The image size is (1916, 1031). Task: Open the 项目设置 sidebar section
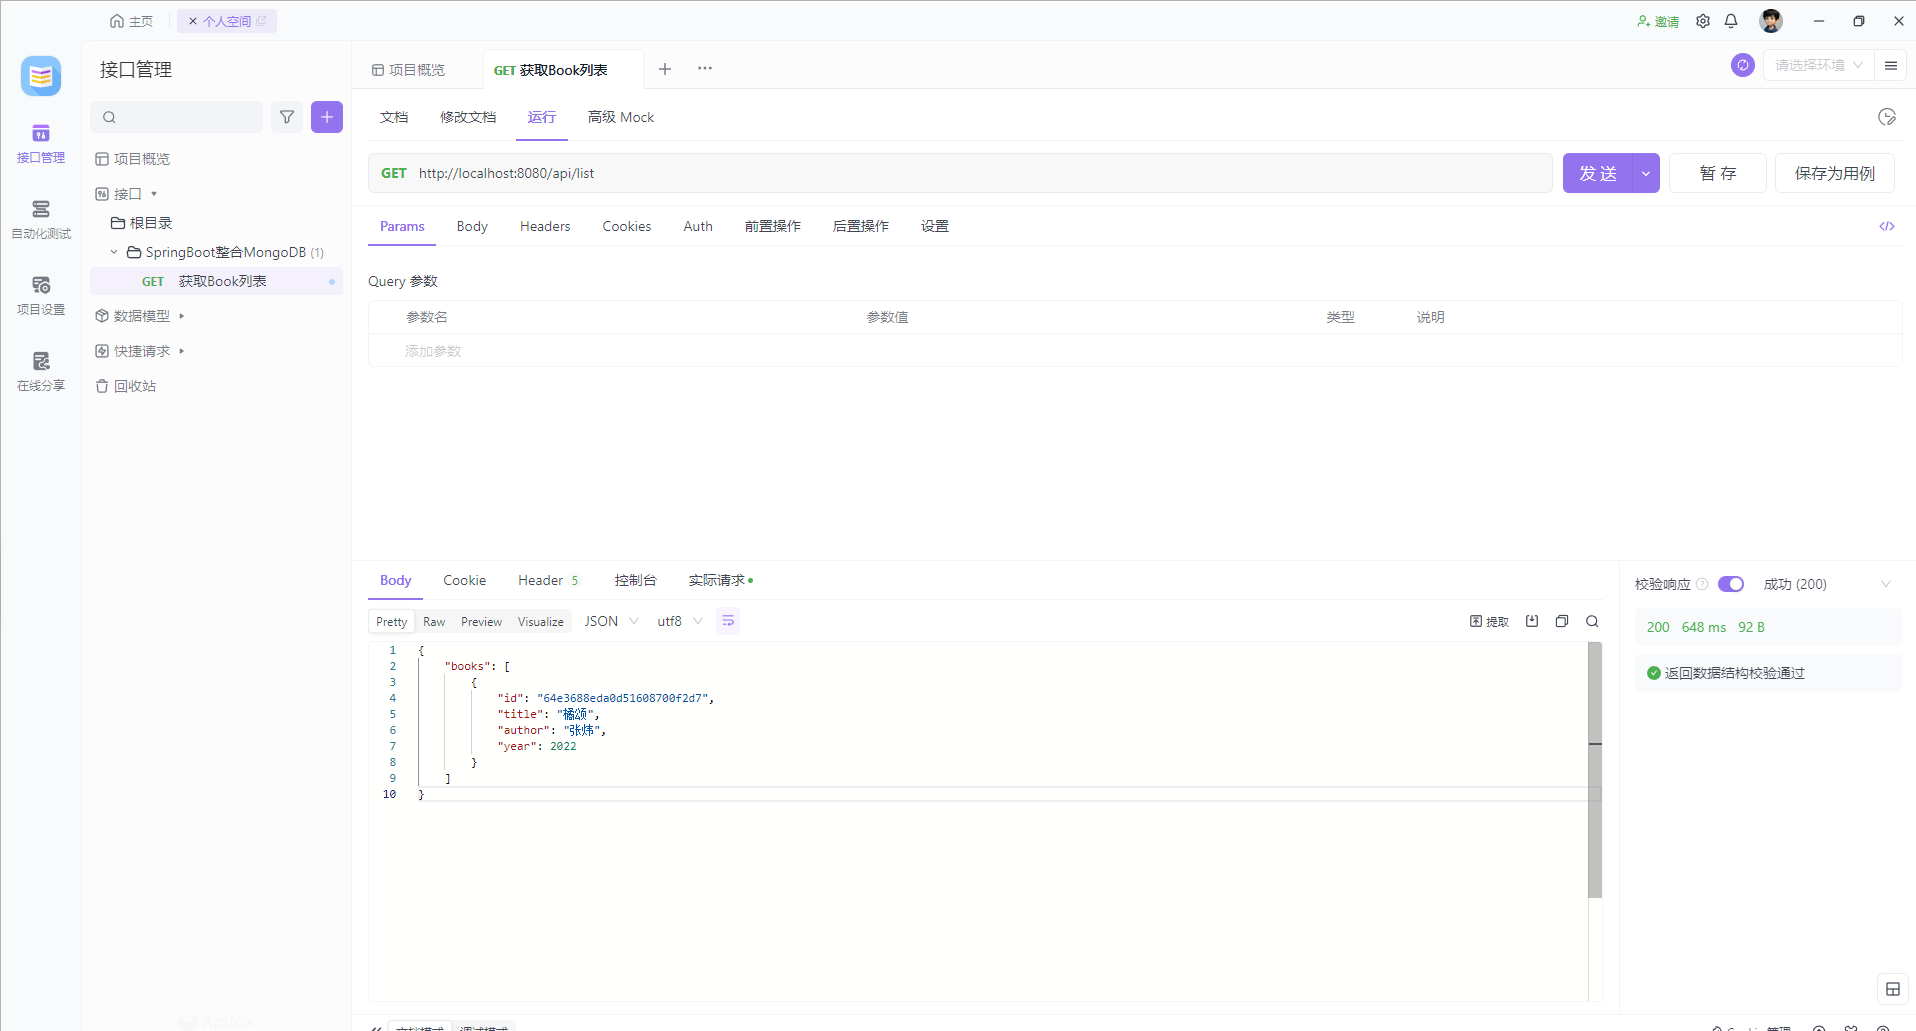(x=41, y=296)
